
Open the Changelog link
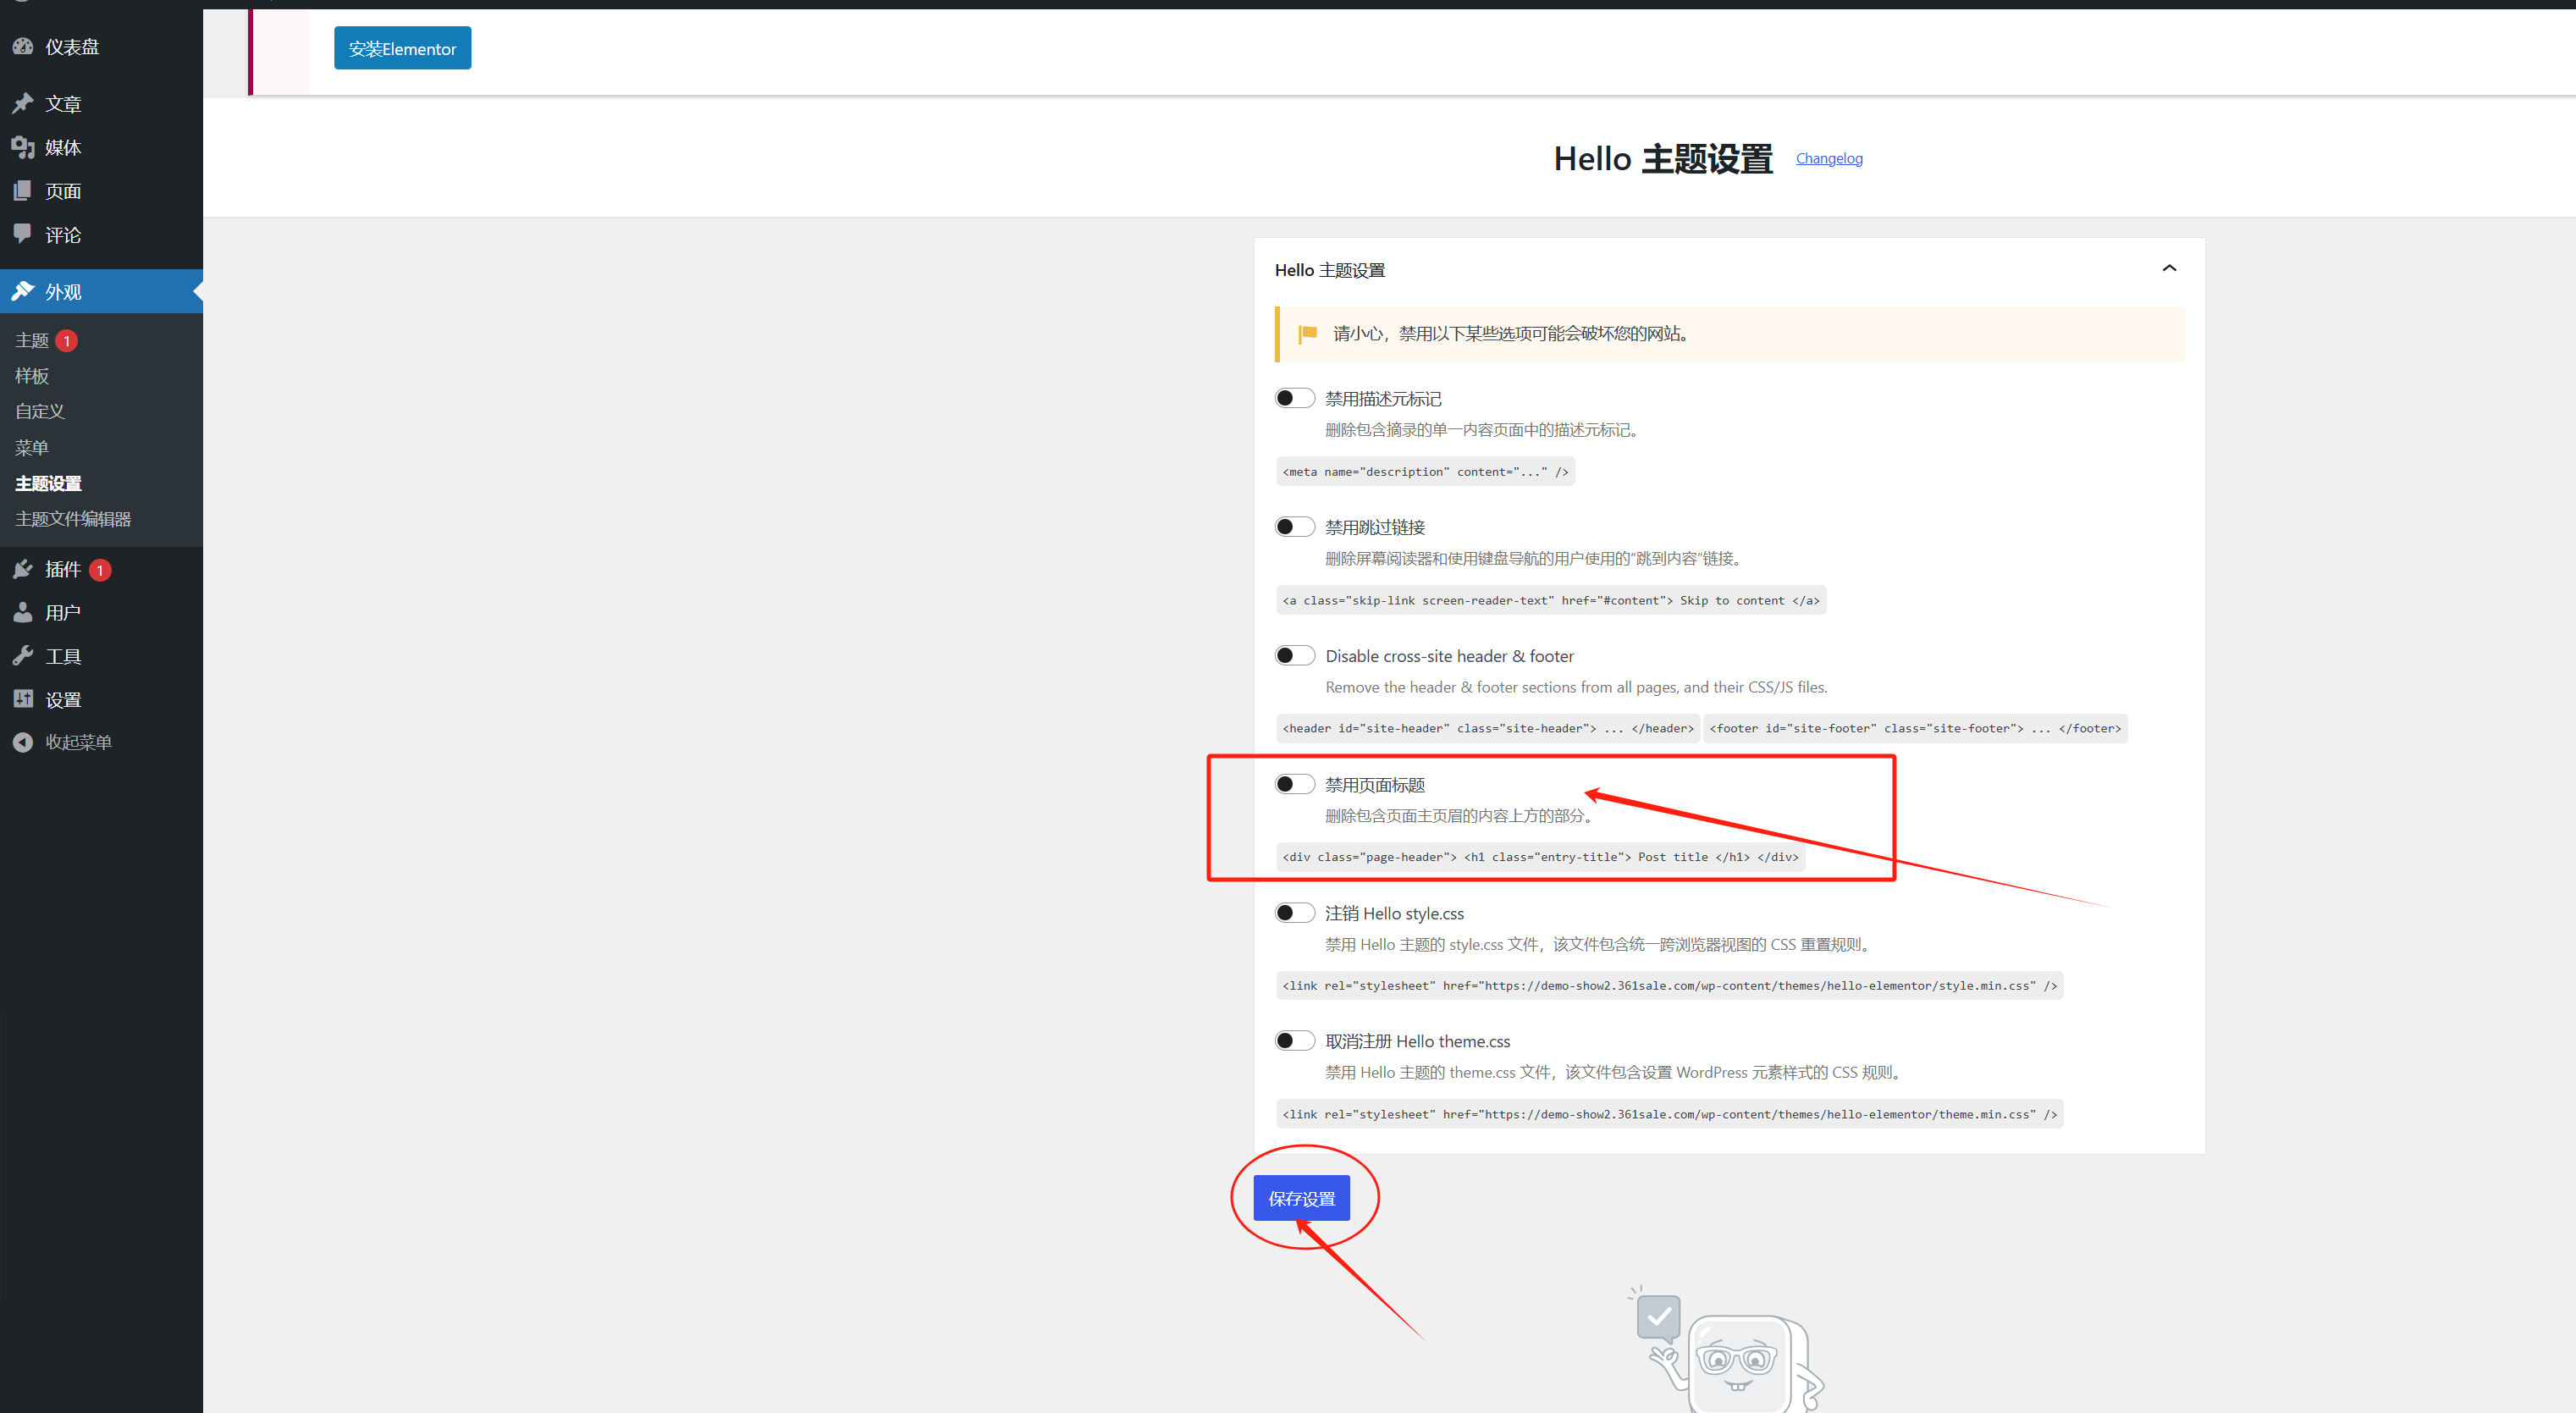[x=1828, y=158]
